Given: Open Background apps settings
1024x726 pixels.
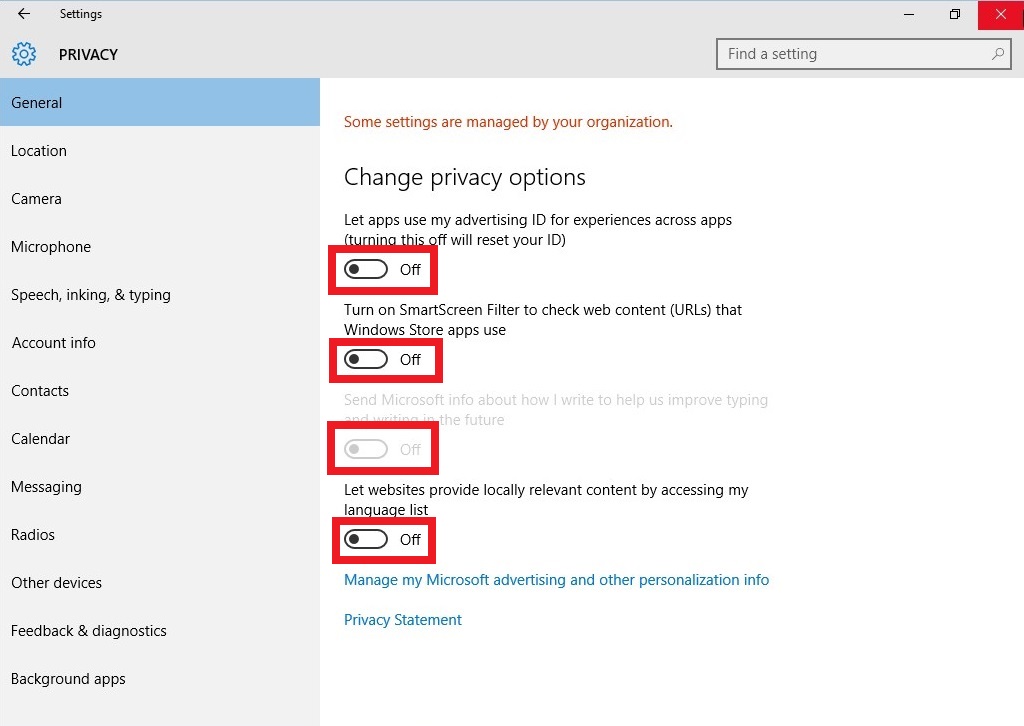Looking at the screenshot, I should 68,679.
